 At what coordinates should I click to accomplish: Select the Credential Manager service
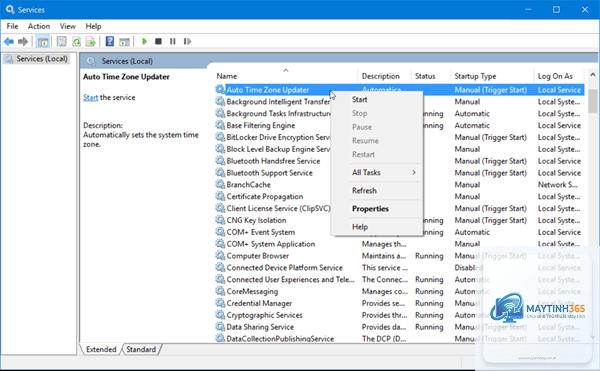tap(259, 303)
